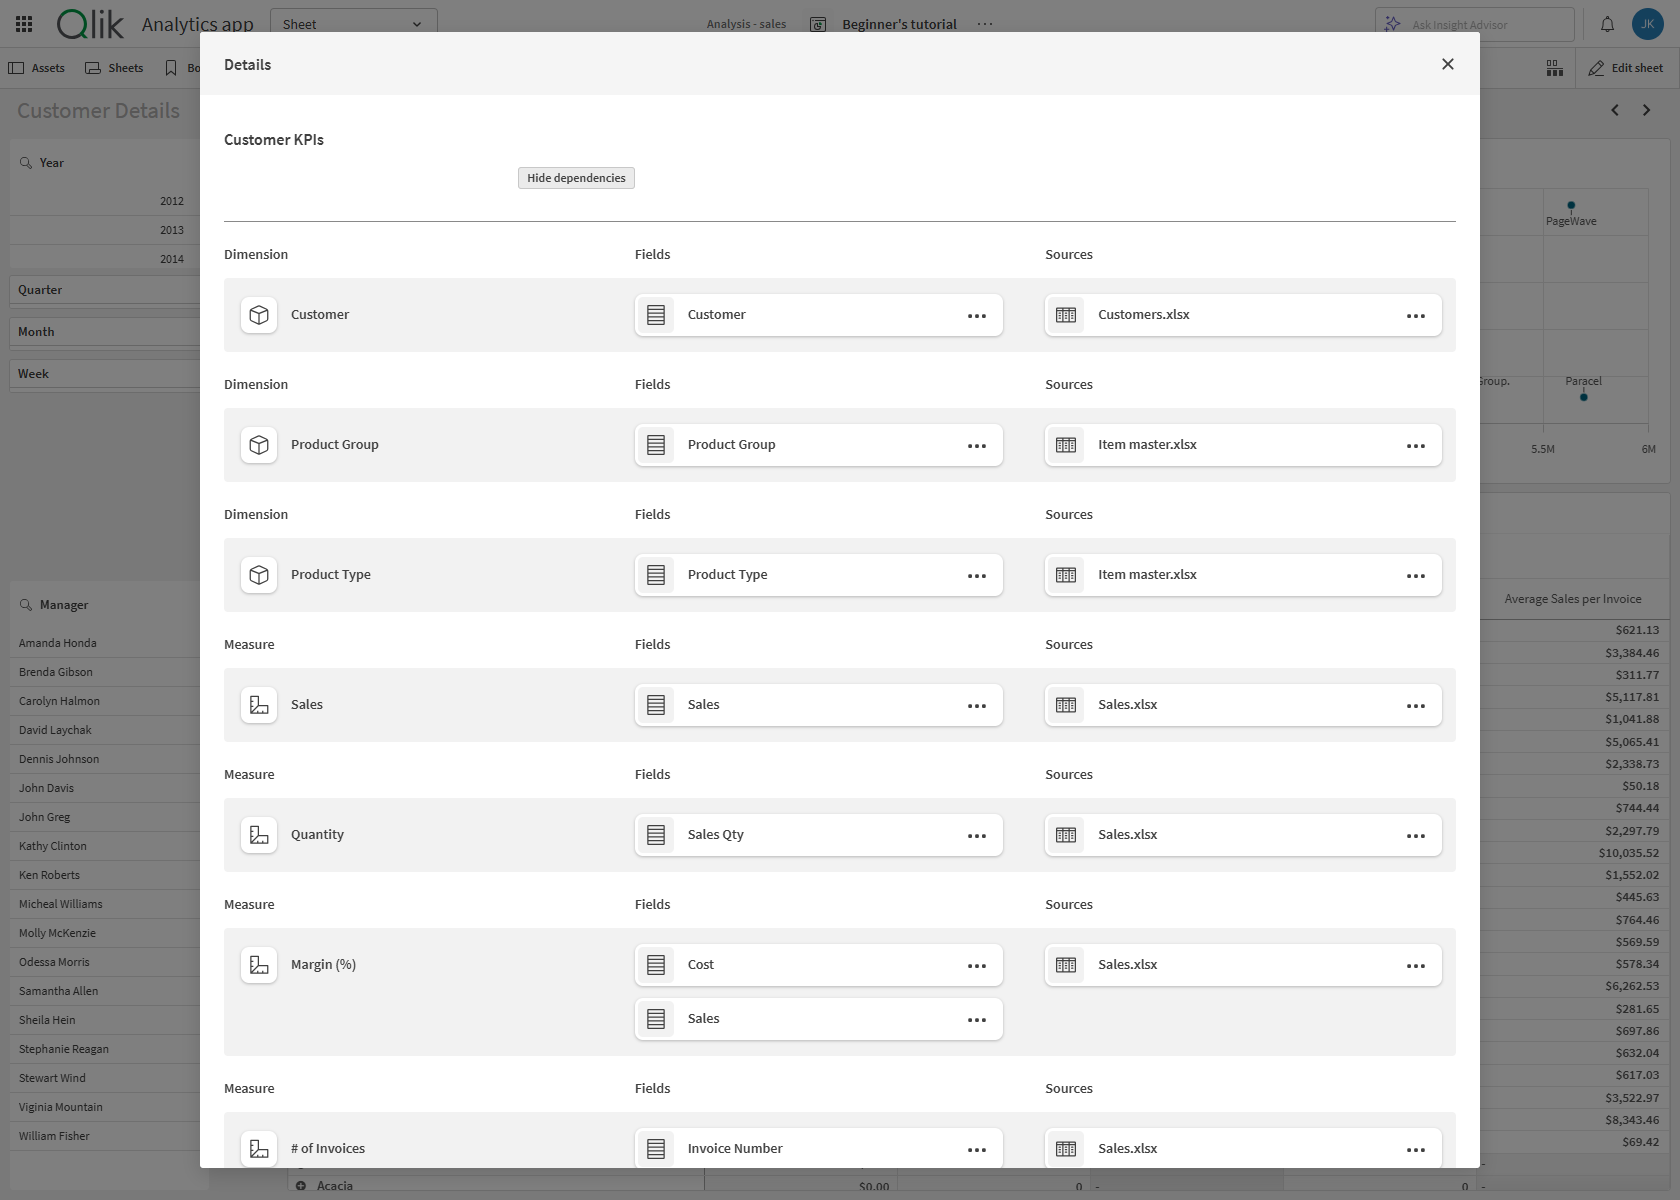Click the Sheets navigator icon
This screenshot has height=1200, width=1680.
(91, 67)
